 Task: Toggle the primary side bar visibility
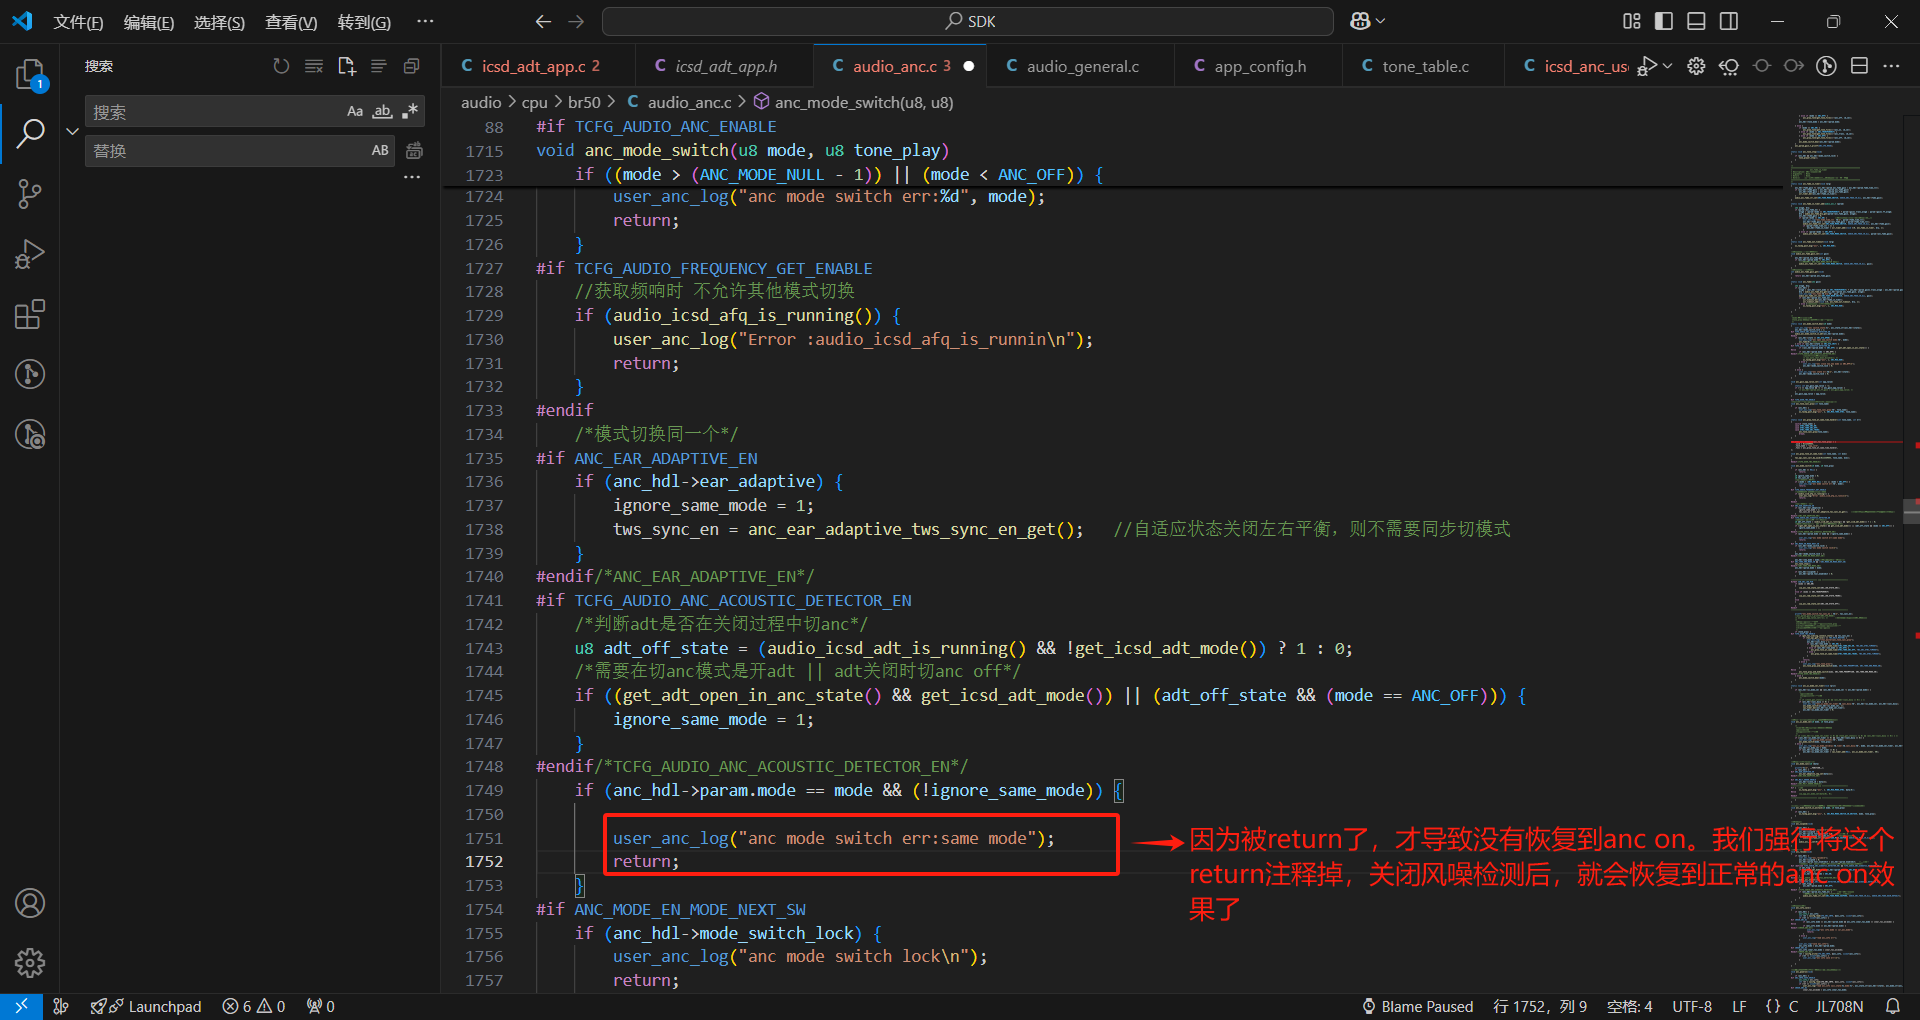[x=1664, y=21]
